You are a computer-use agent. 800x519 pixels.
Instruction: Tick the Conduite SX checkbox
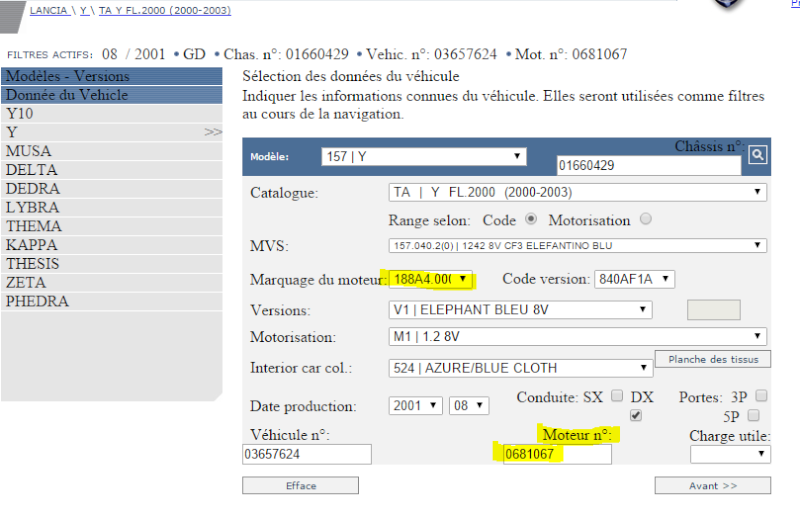(617, 396)
